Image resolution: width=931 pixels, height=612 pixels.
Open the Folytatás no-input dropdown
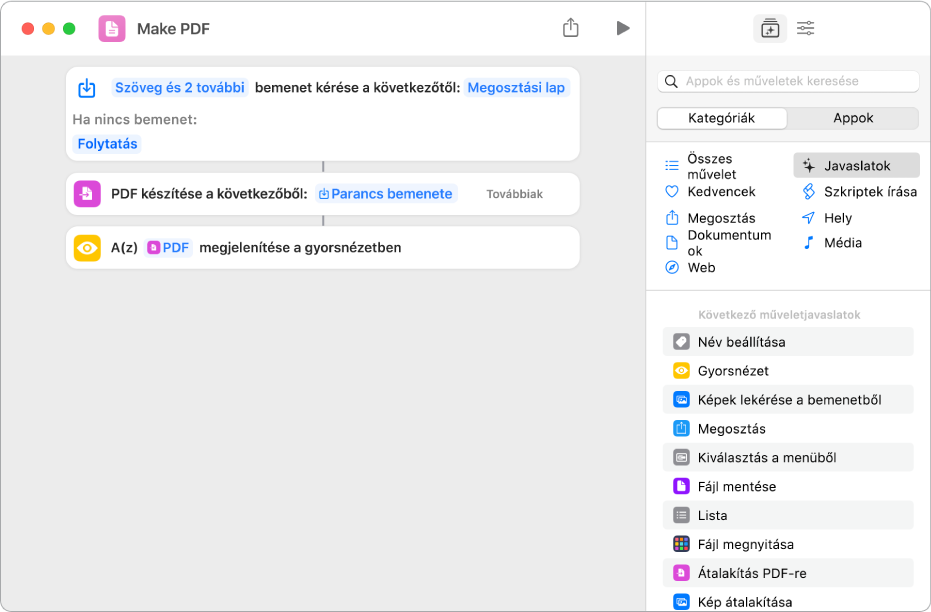pyautogui.click(x=107, y=144)
